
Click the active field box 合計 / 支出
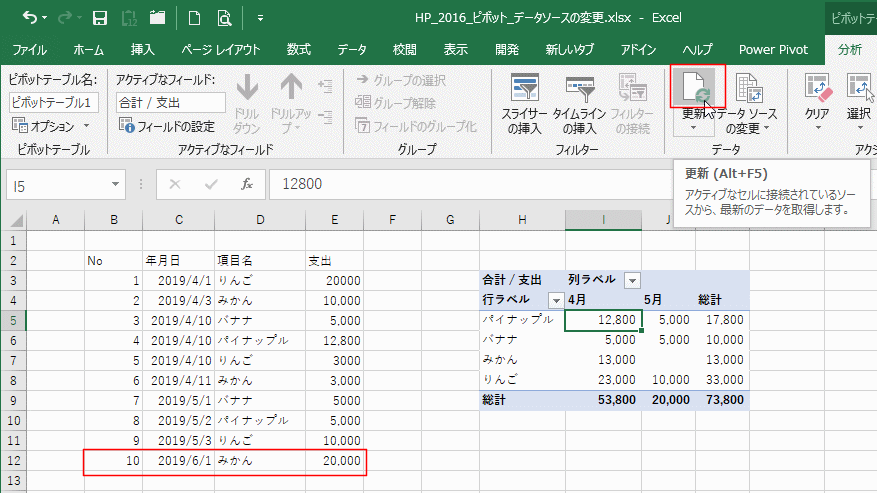tap(171, 102)
